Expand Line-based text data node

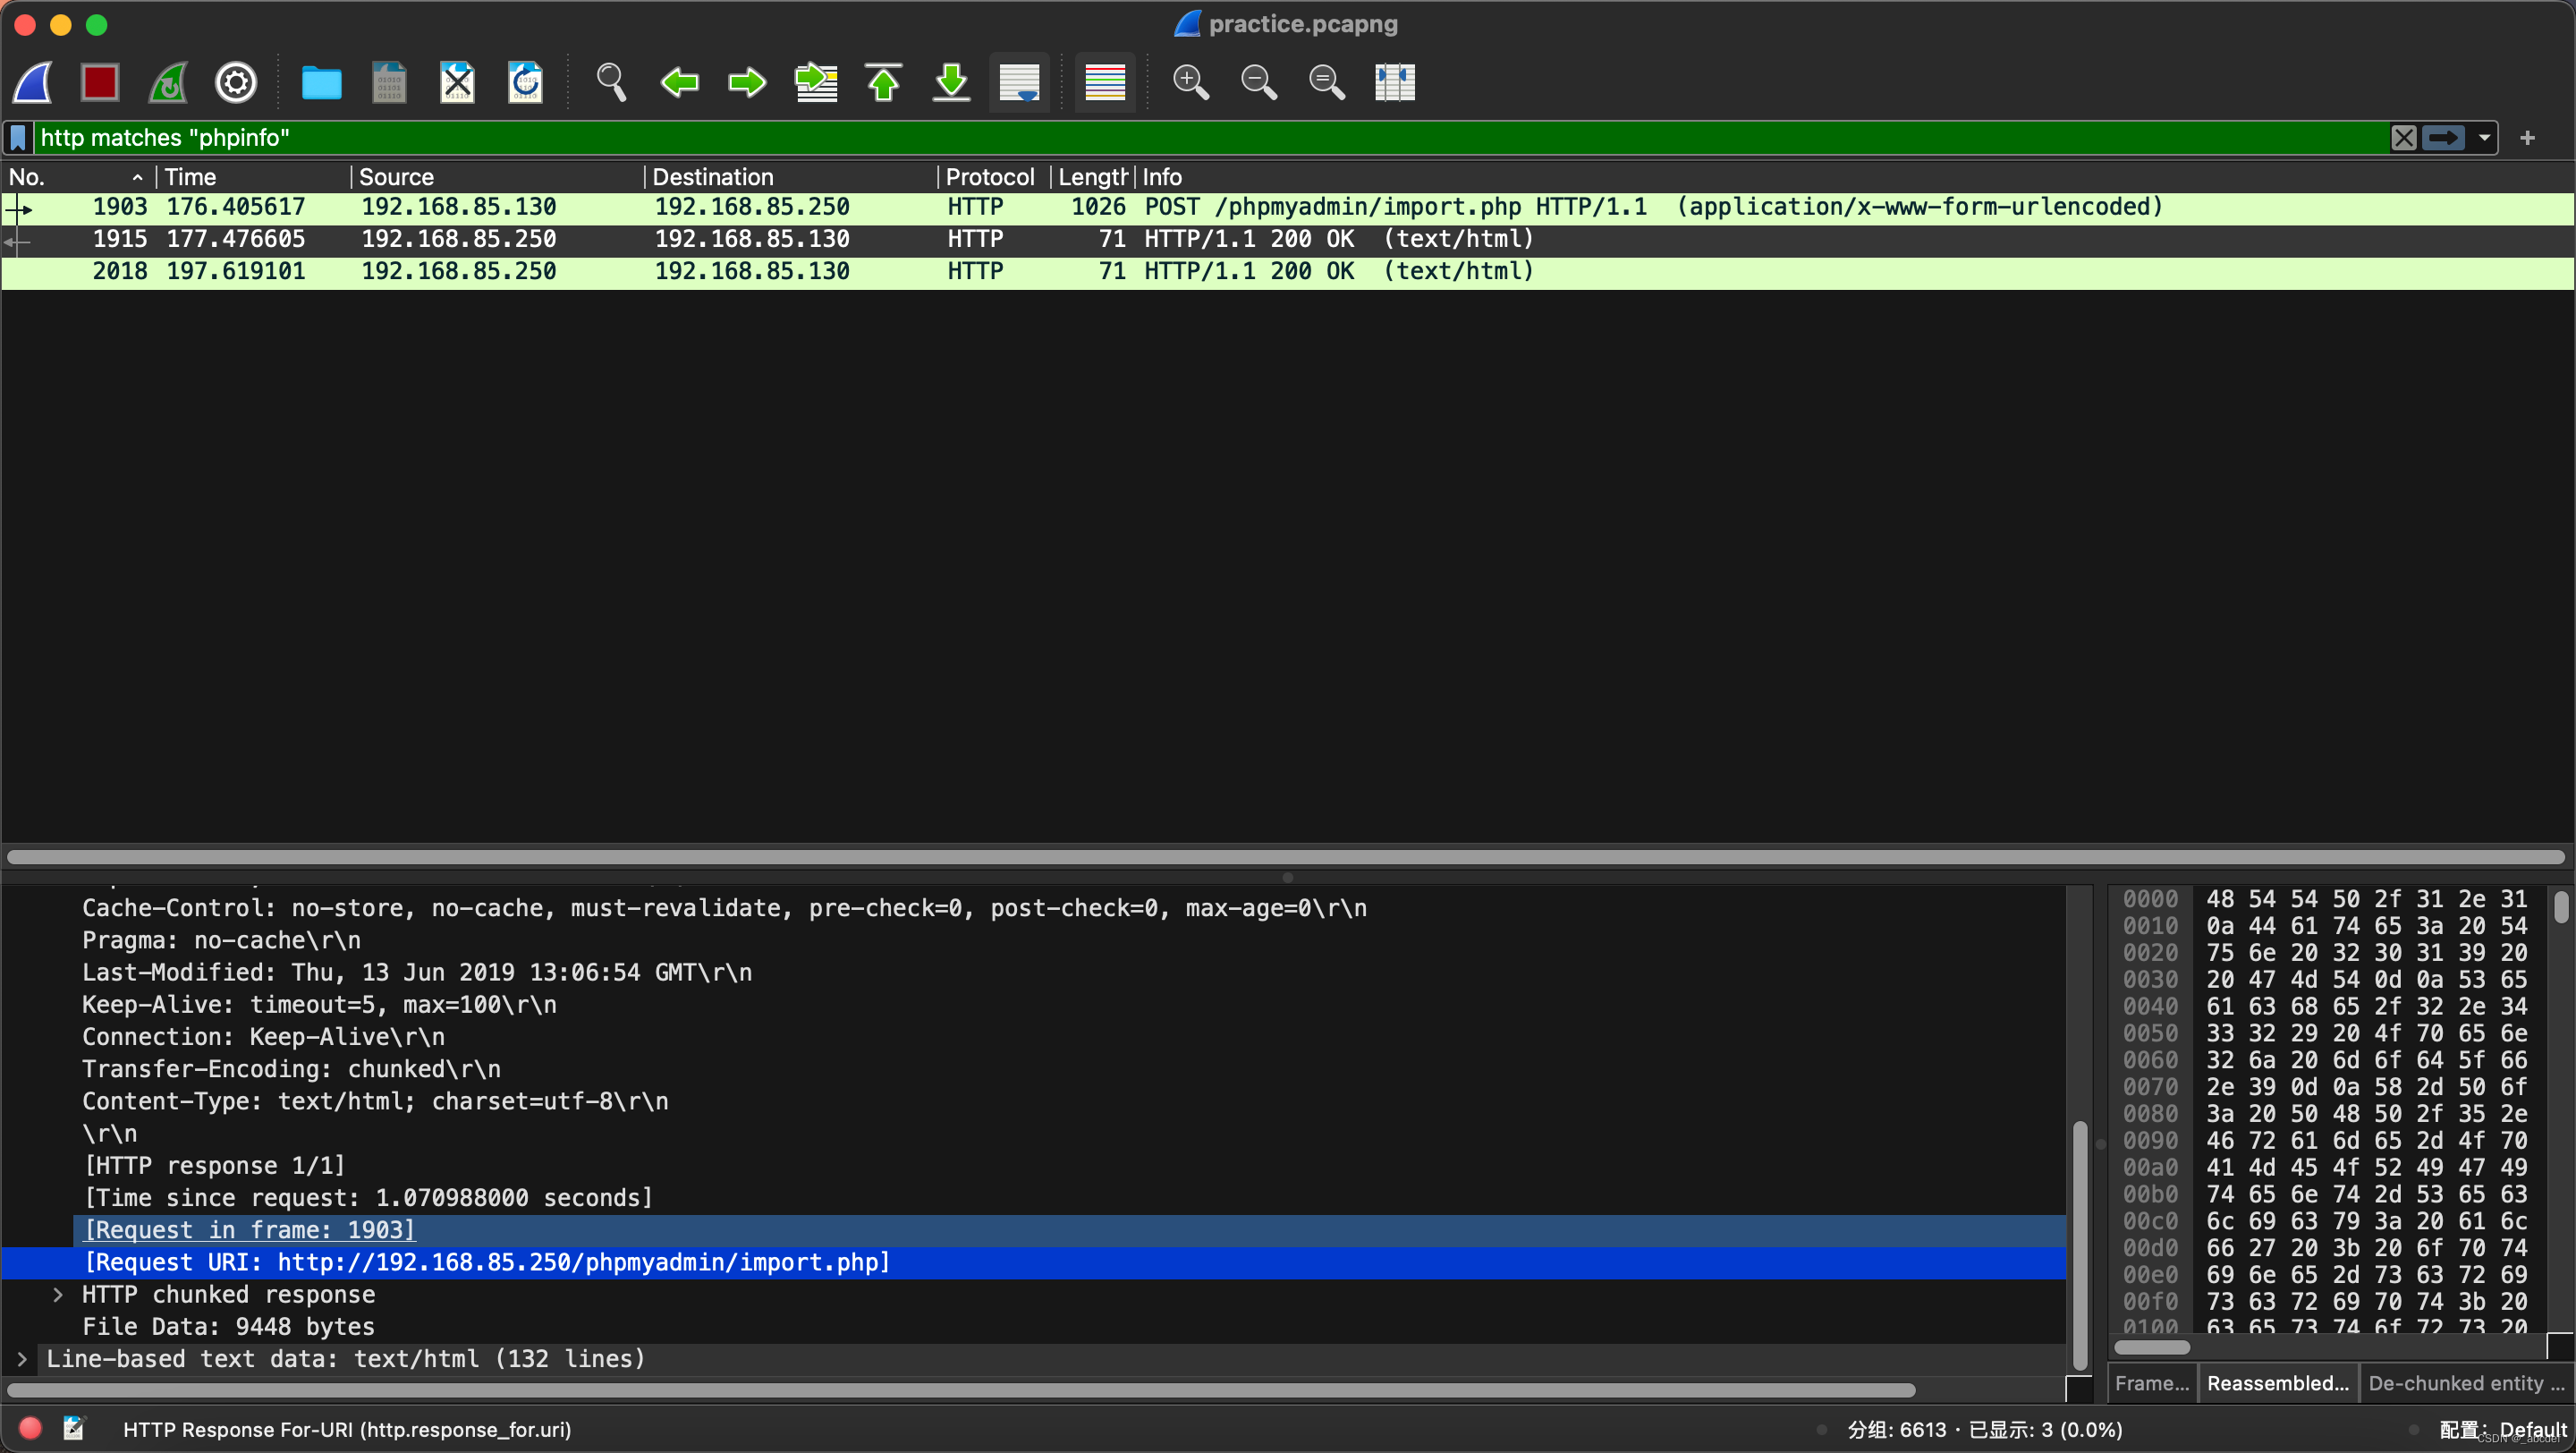click(22, 1359)
